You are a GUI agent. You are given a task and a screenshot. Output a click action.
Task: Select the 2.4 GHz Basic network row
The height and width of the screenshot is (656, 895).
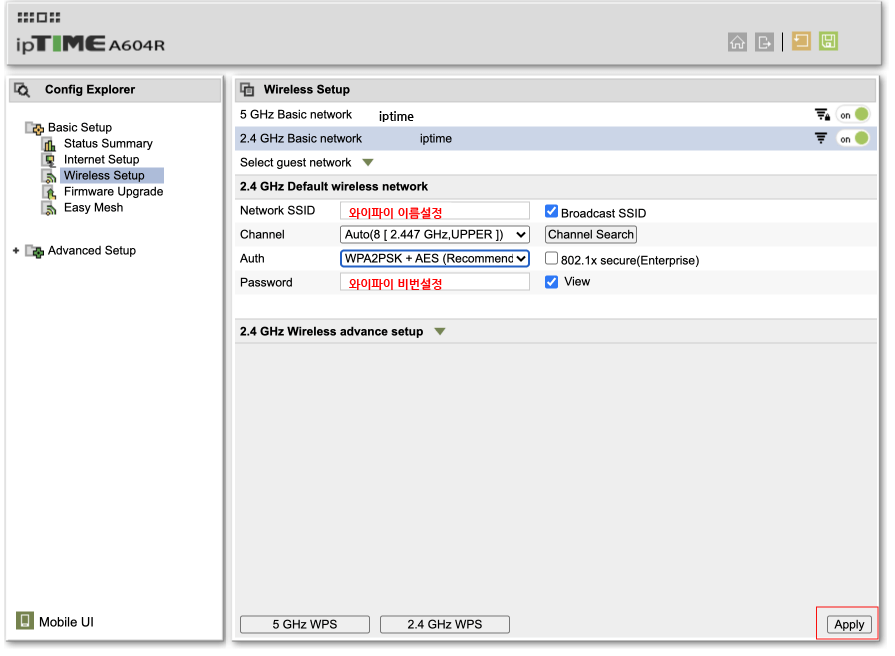click(x=556, y=139)
